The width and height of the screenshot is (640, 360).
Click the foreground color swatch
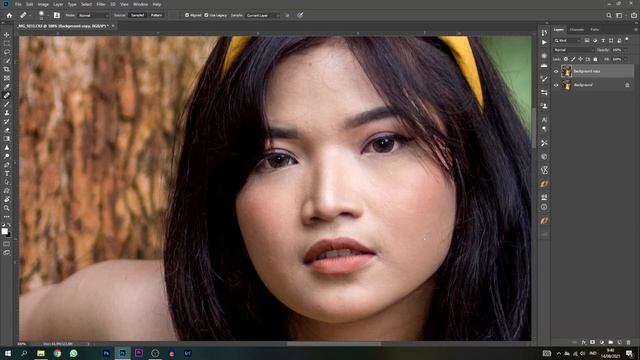[x=4, y=231]
